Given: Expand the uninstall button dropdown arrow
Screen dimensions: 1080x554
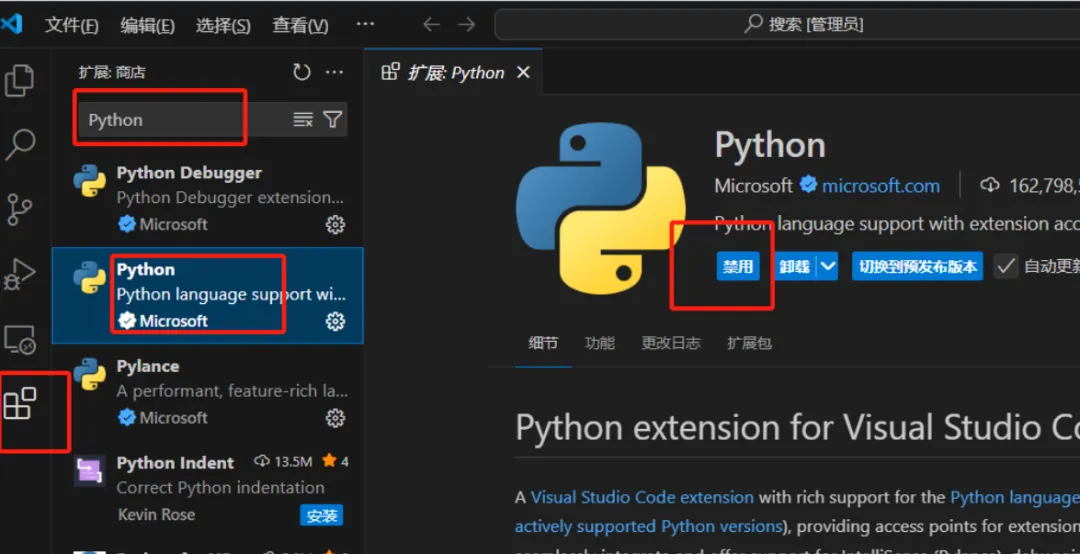Looking at the screenshot, I should (827, 267).
